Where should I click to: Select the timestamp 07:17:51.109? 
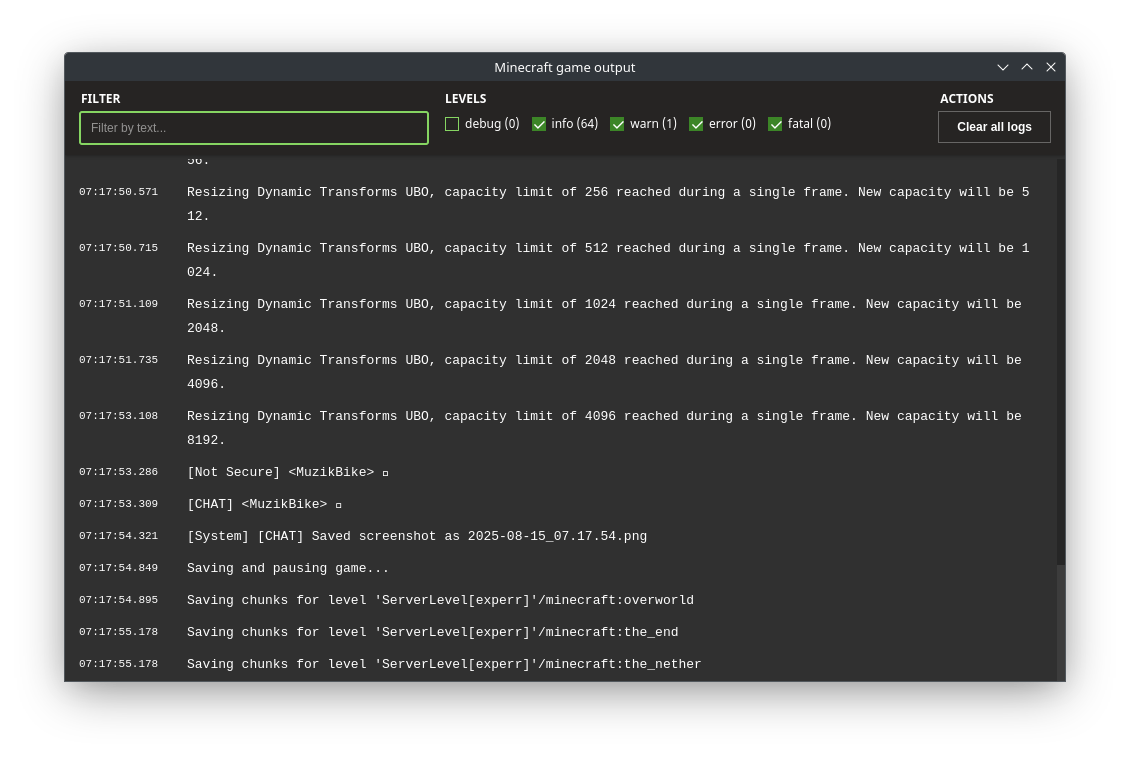click(x=118, y=304)
